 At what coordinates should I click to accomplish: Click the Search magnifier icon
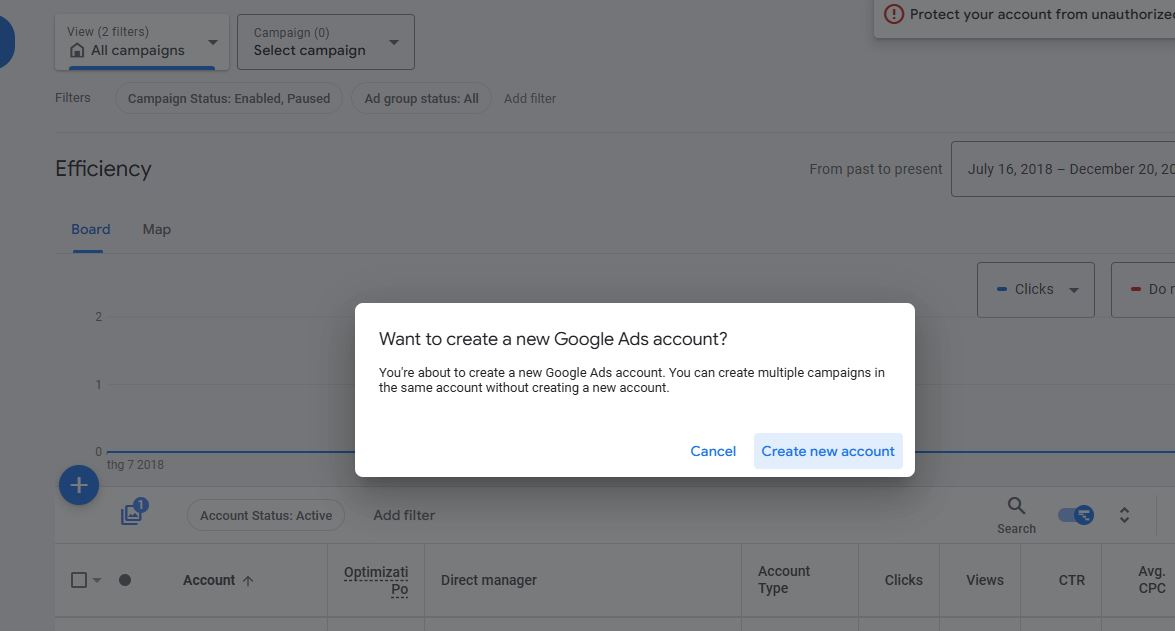pos(1016,506)
